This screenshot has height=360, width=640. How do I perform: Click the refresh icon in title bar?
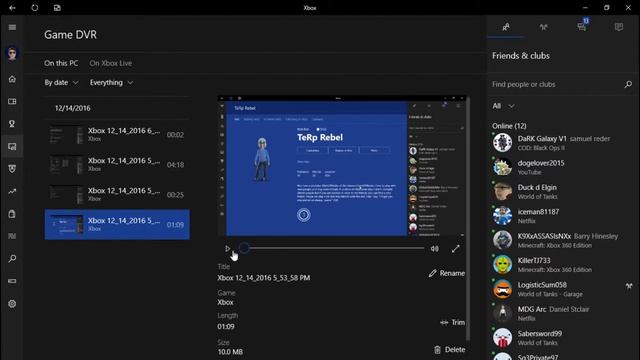[35, 8]
